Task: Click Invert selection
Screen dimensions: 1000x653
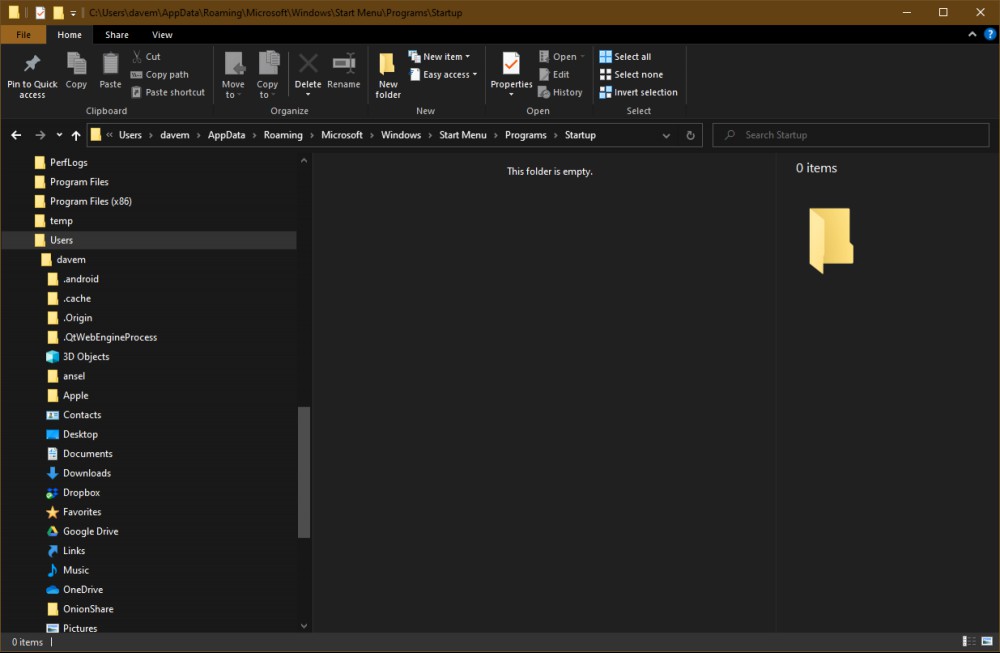Action: coord(638,92)
